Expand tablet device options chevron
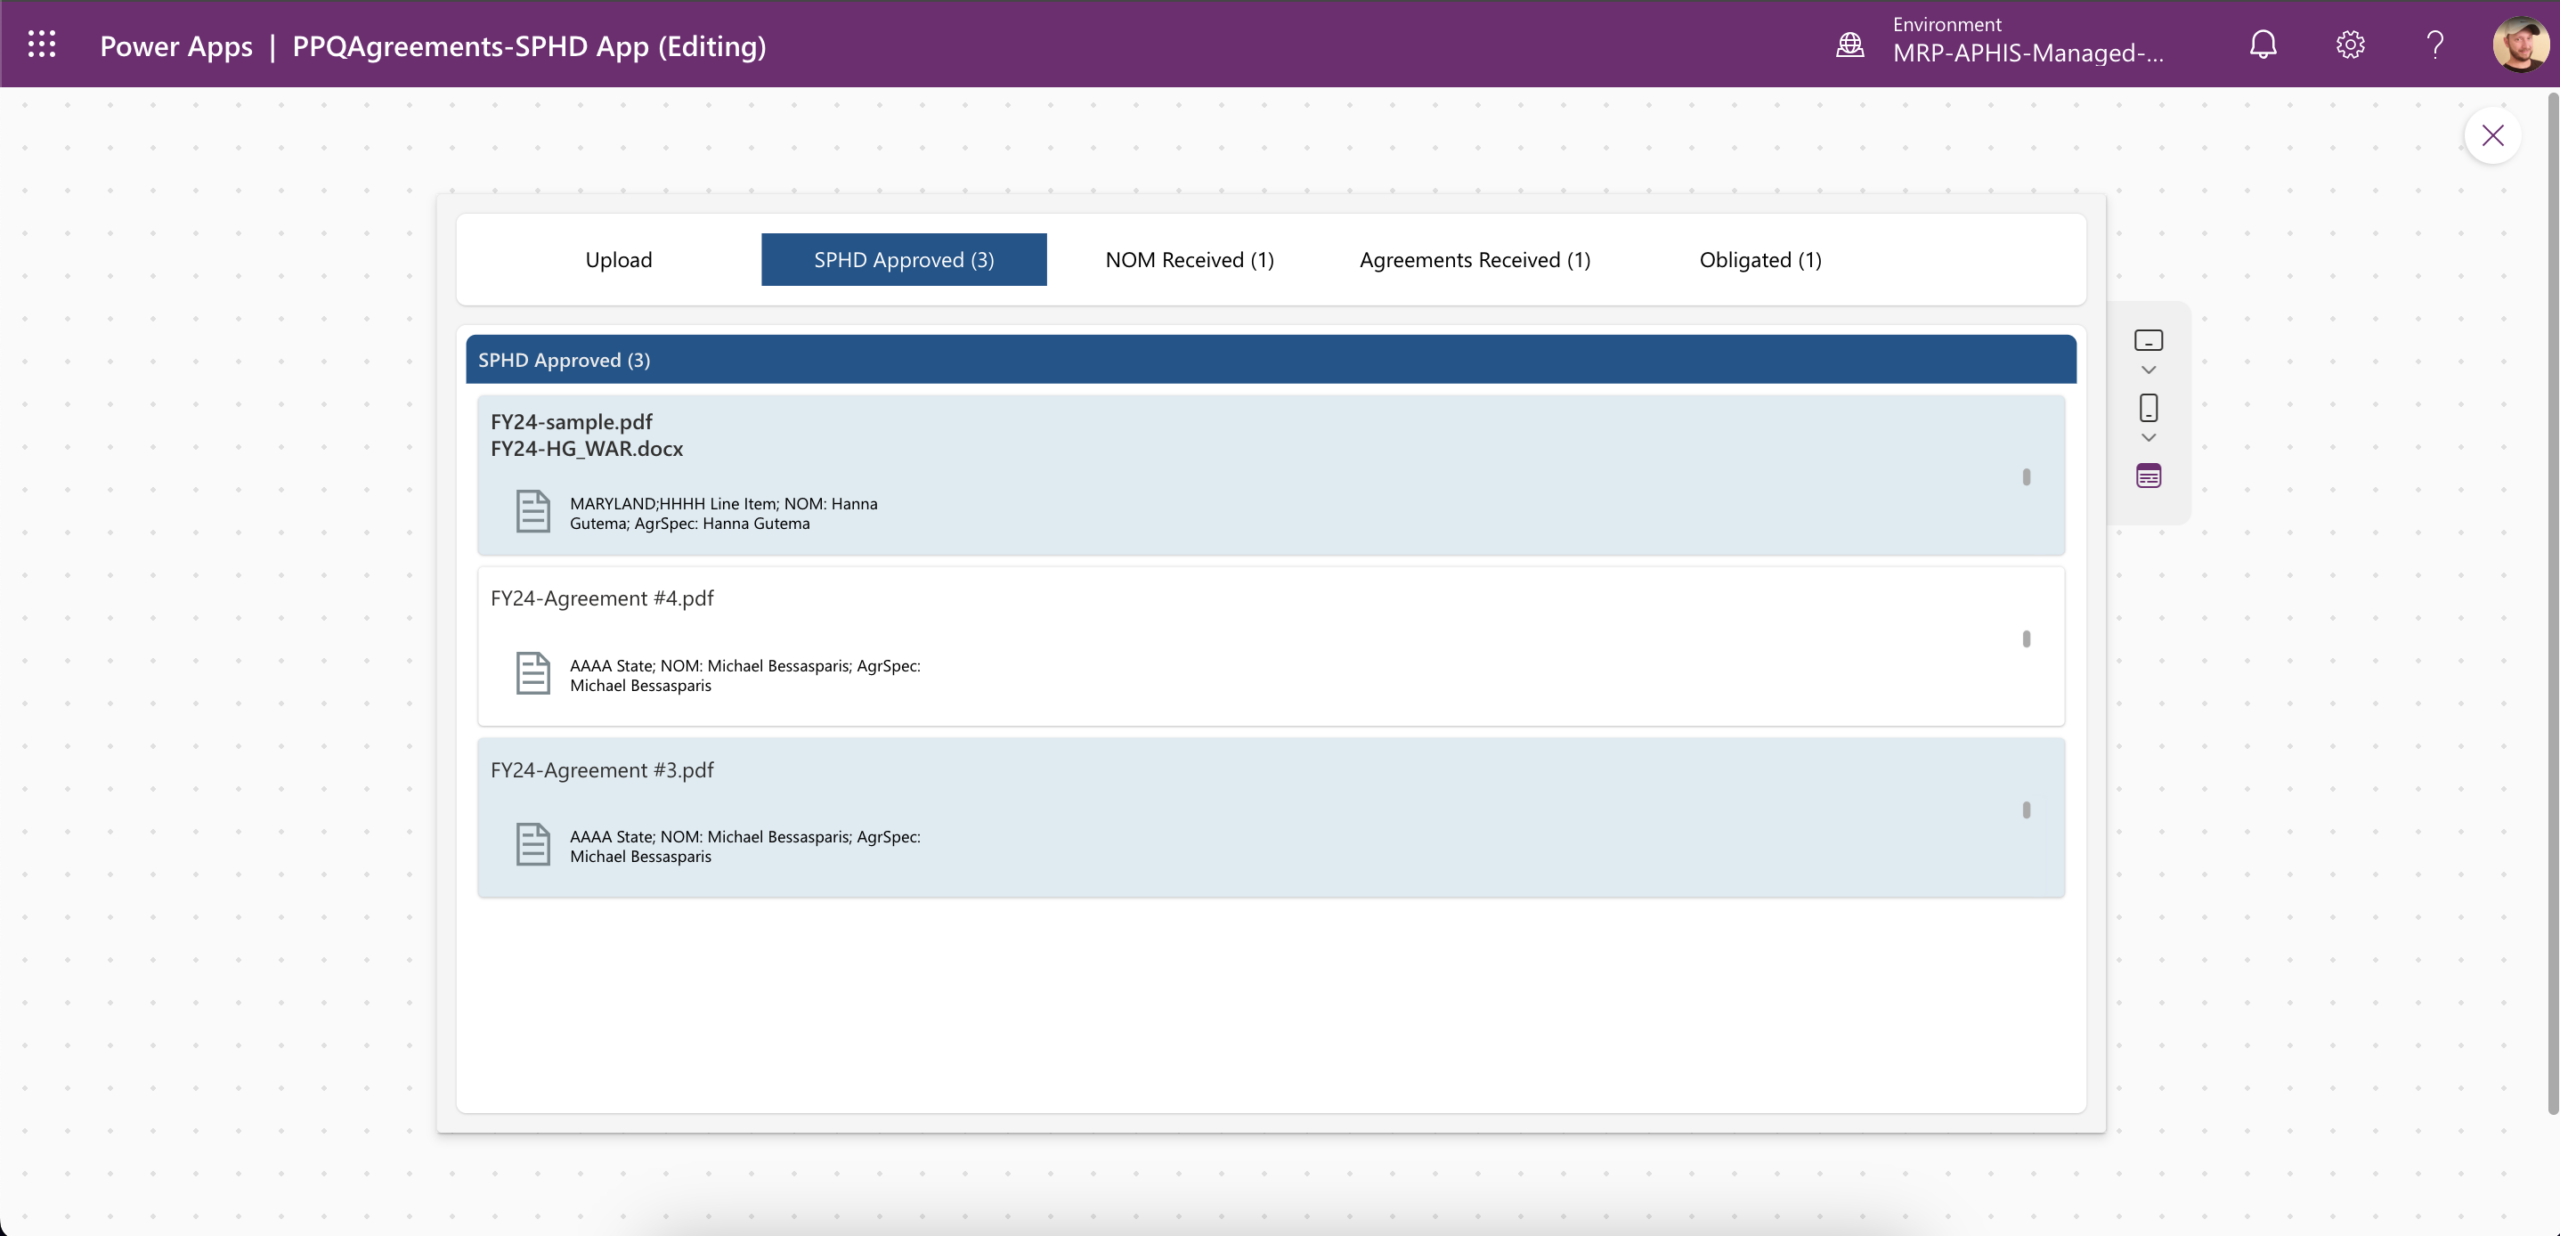Viewport: 2560px width, 1236px height. coord(2148,371)
